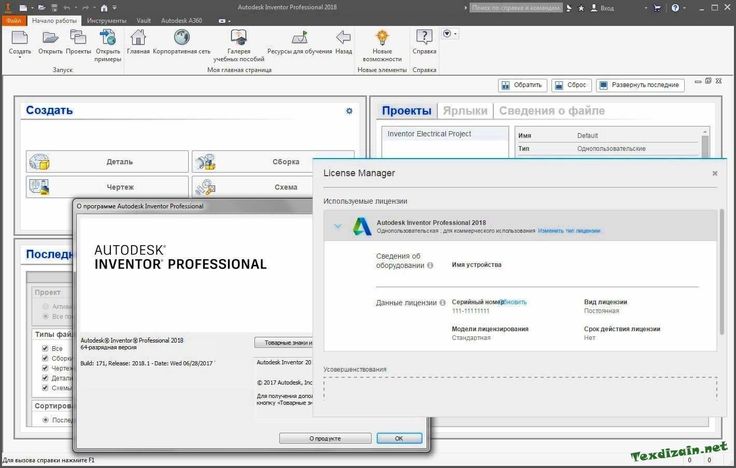Toggle the Детали file type checkbox
This screenshot has width=736, height=468.
tap(45, 378)
